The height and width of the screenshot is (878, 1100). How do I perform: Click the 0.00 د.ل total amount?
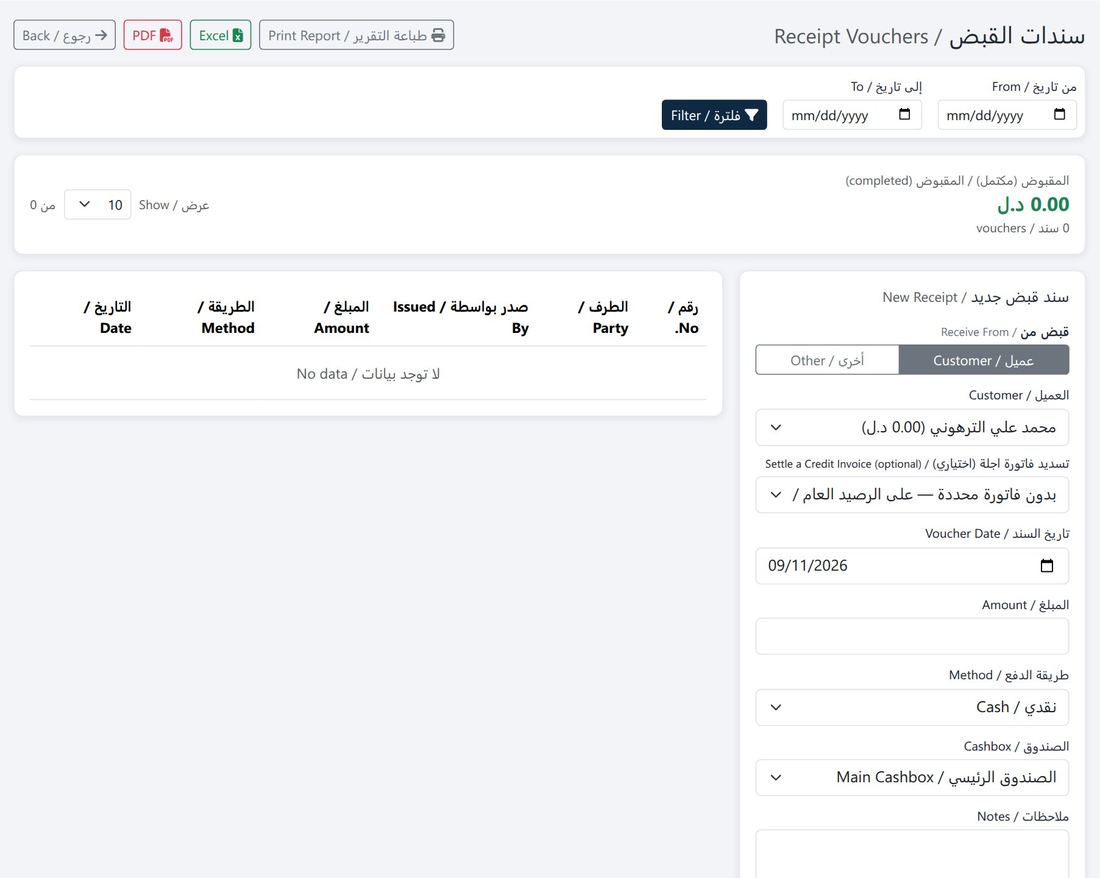click(x=1033, y=205)
